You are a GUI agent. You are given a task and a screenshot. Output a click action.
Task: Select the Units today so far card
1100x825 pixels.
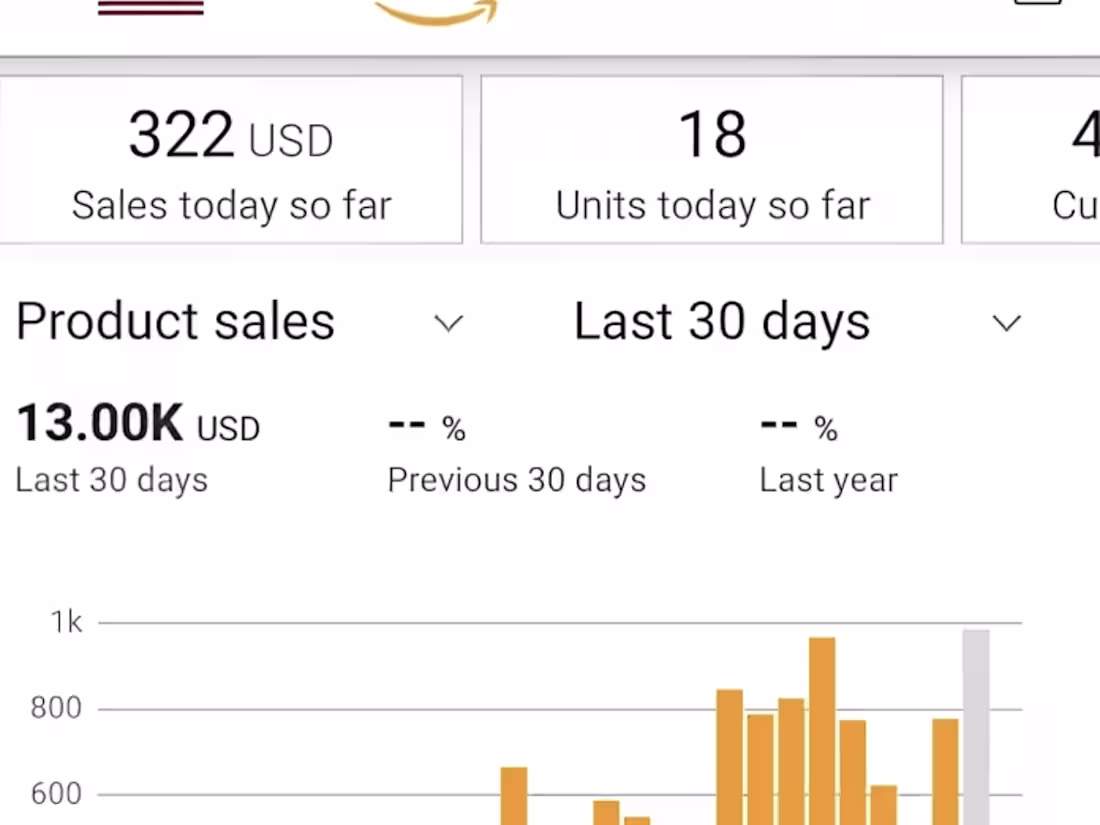(x=711, y=160)
